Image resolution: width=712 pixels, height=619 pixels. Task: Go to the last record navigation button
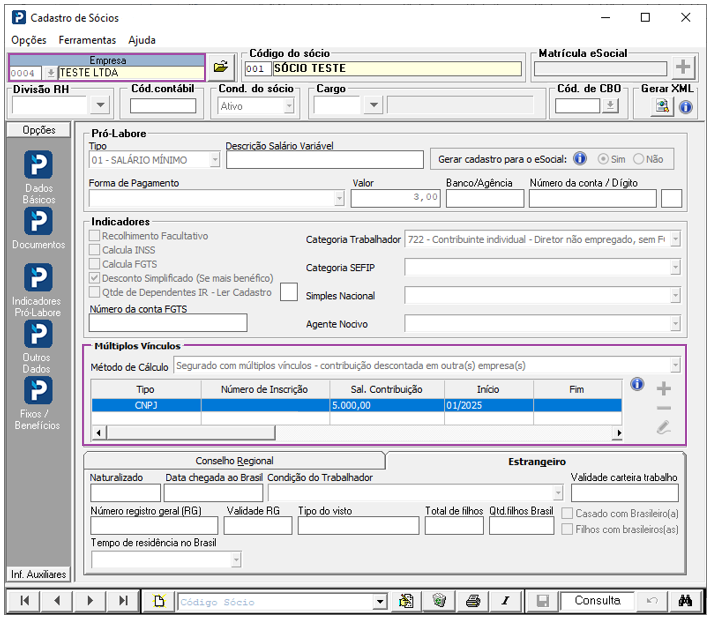coord(123,601)
